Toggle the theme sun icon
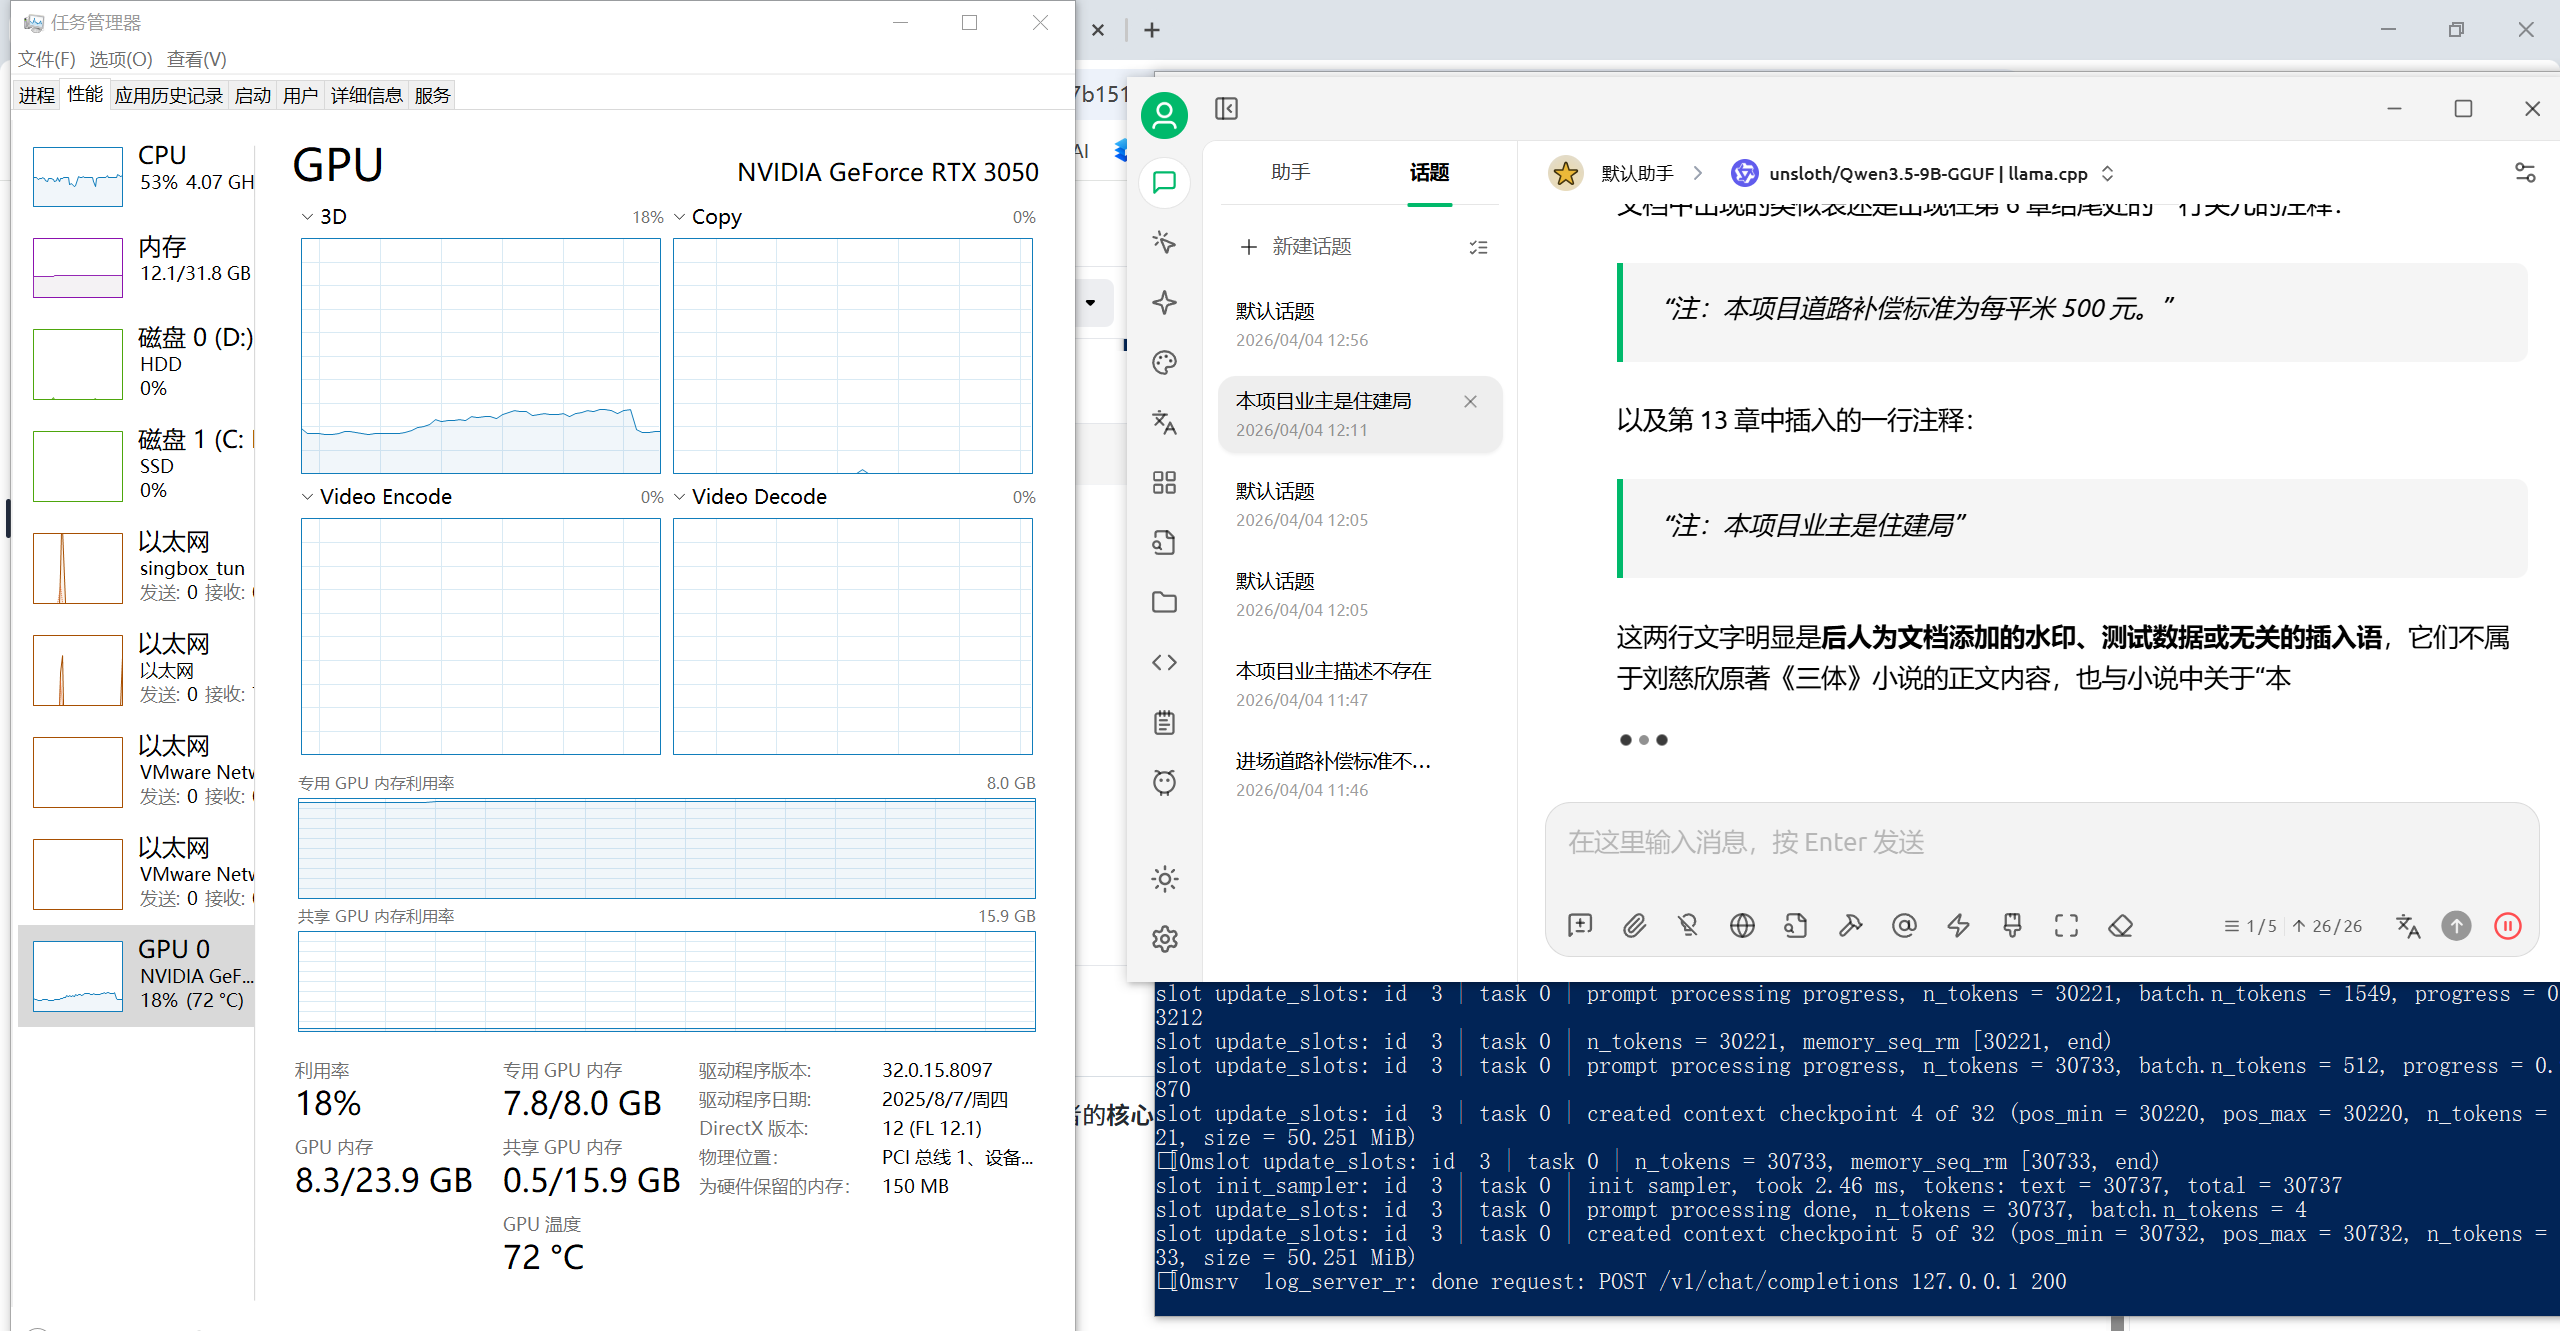 [x=1164, y=879]
